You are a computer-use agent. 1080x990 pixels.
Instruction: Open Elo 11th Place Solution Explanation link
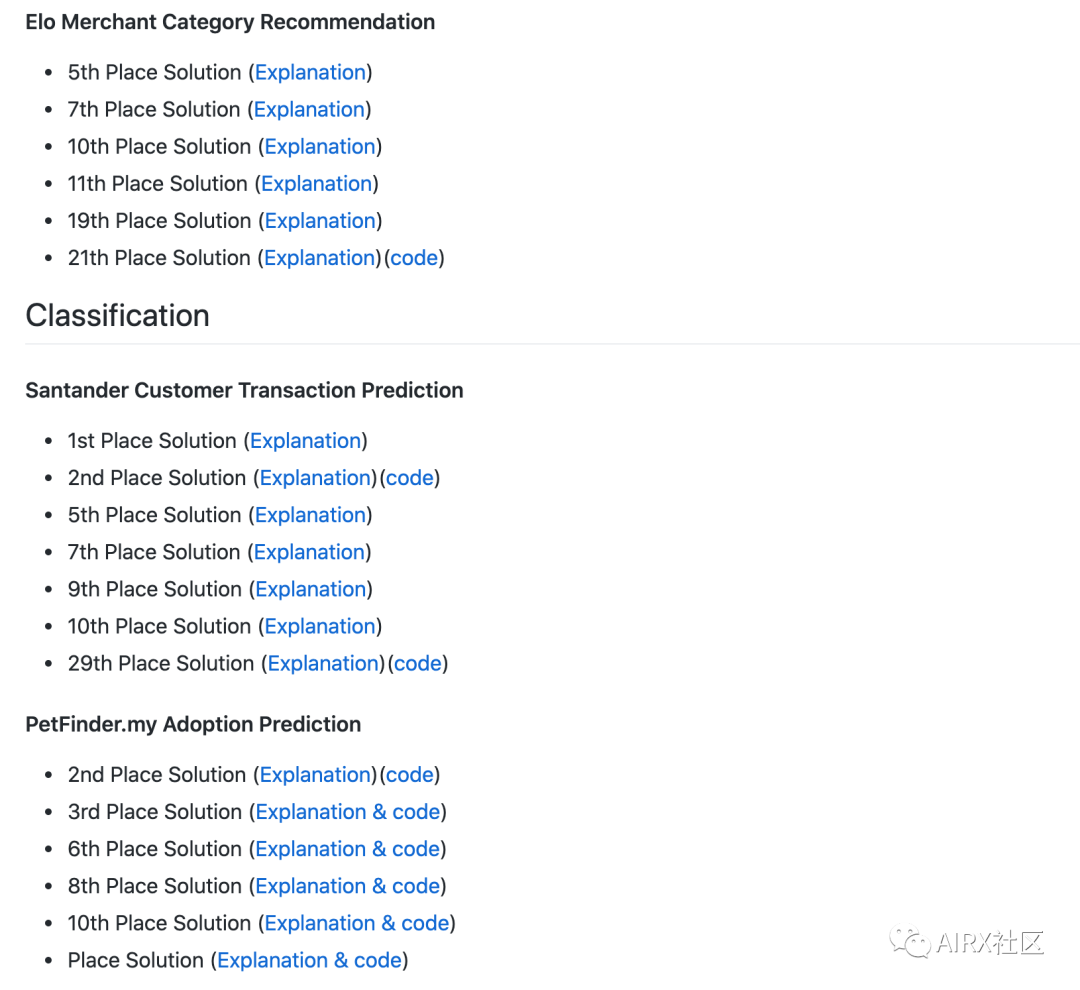[x=317, y=184]
